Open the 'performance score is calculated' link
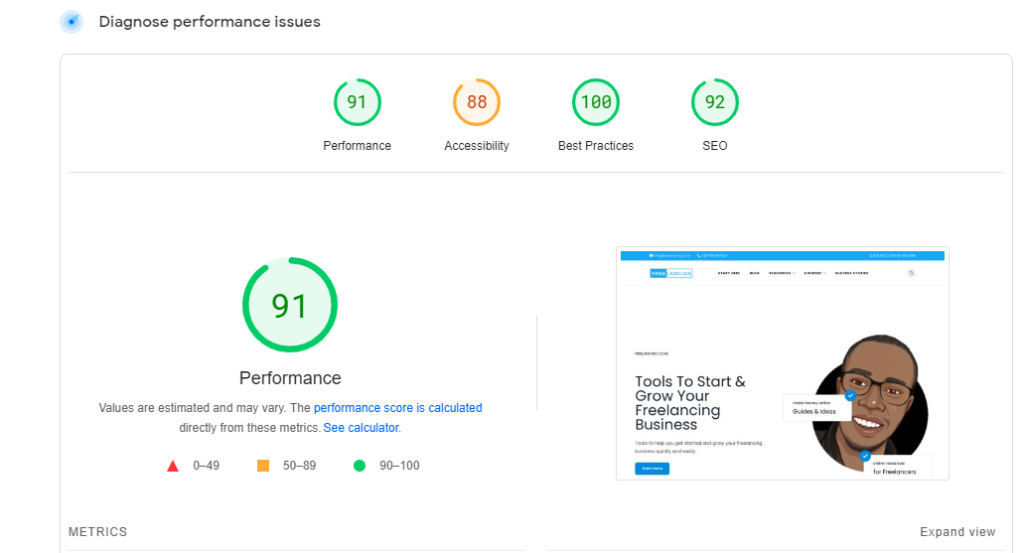1024x553 pixels. click(x=398, y=408)
